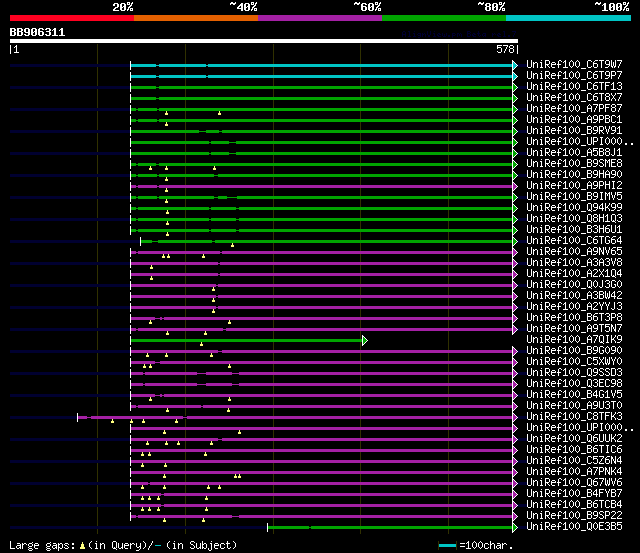Click the white start tick of the Q0E3B5 alignment
The height and width of the screenshot is (553, 640).
coord(267,527)
